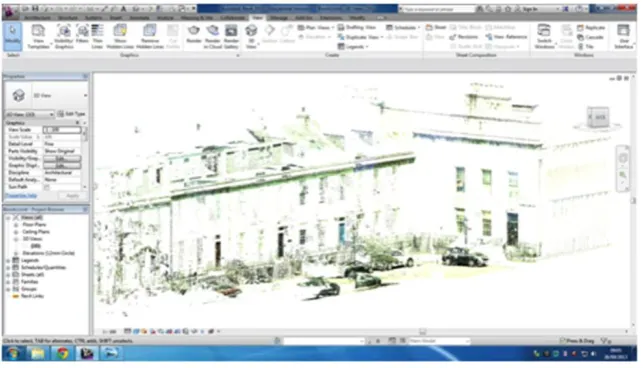The width and height of the screenshot is (643, 368).
Task: Click the Apply button in Properties
Action: tap(73, 196)
